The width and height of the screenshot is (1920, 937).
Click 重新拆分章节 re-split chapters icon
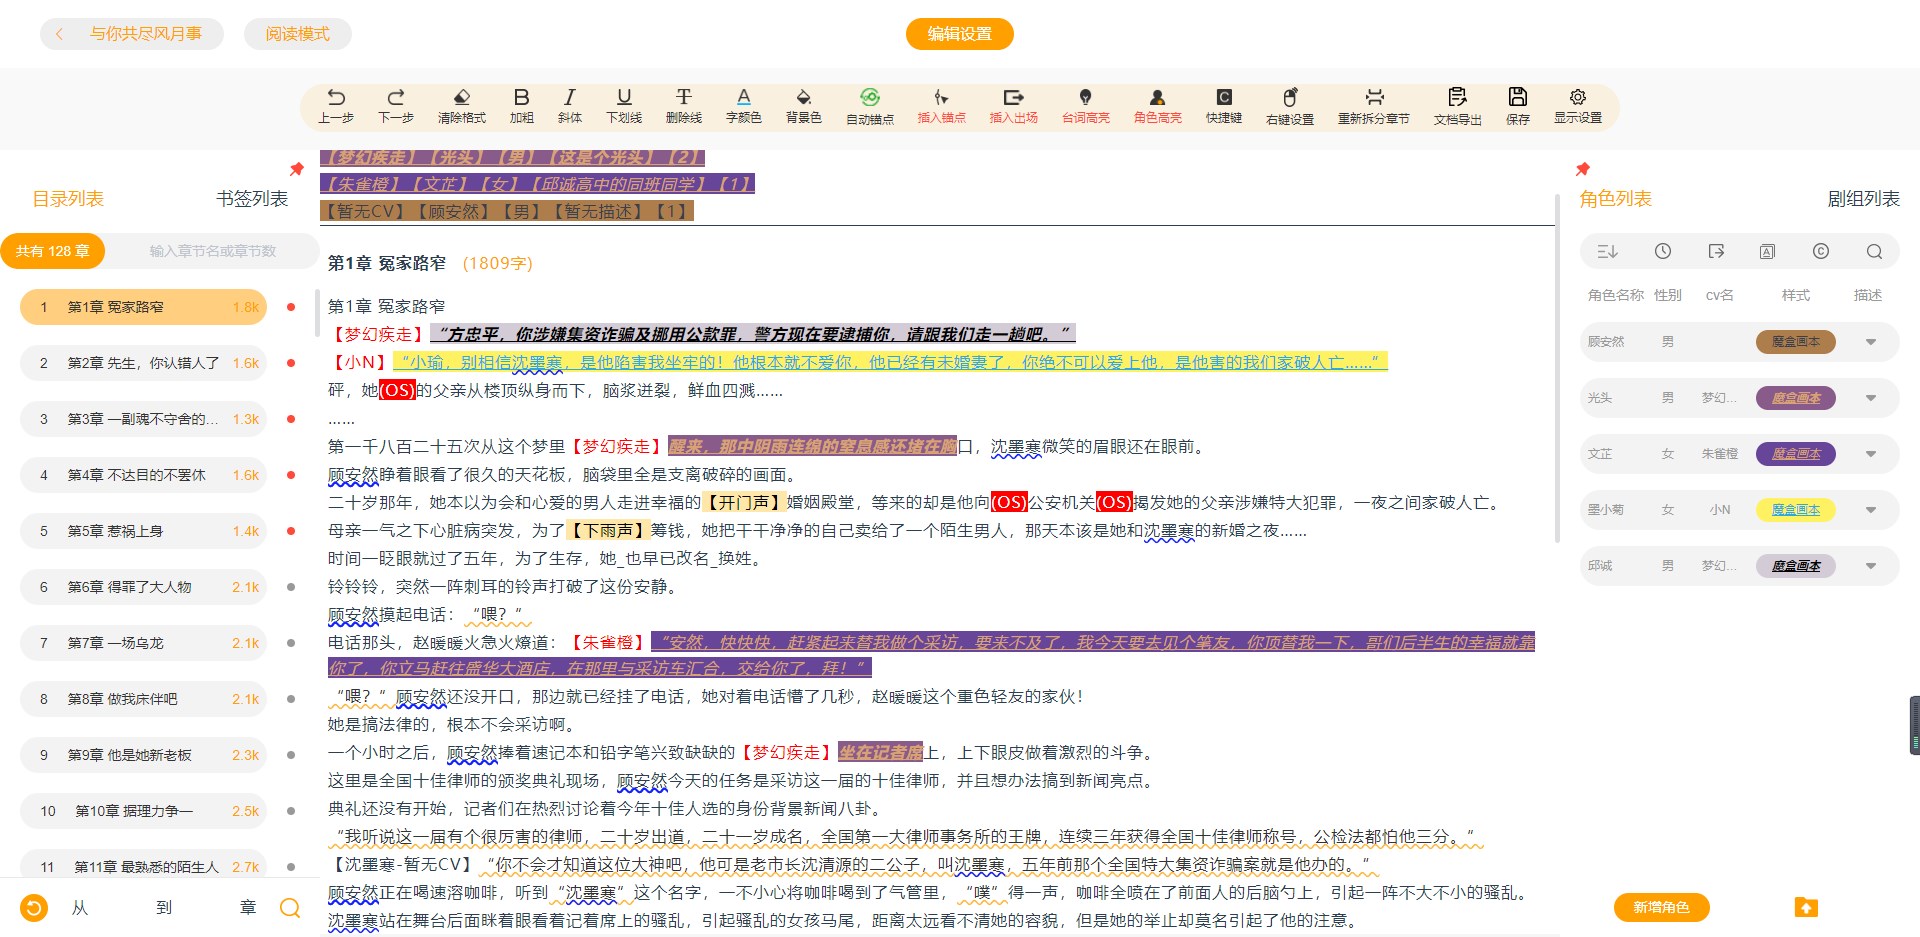point(1374,98)
